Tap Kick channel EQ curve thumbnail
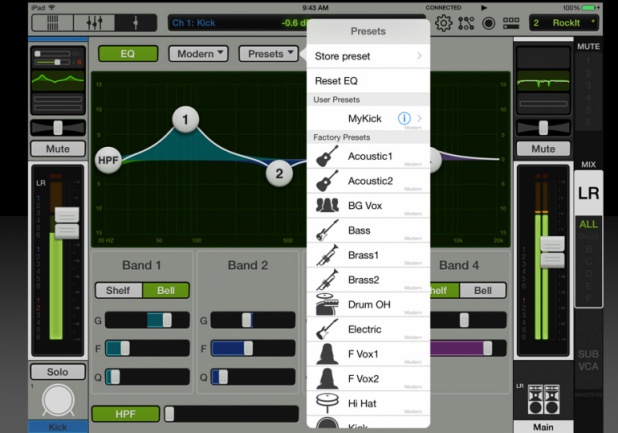Viewport: 618px width, 433px height. point(58,80)
